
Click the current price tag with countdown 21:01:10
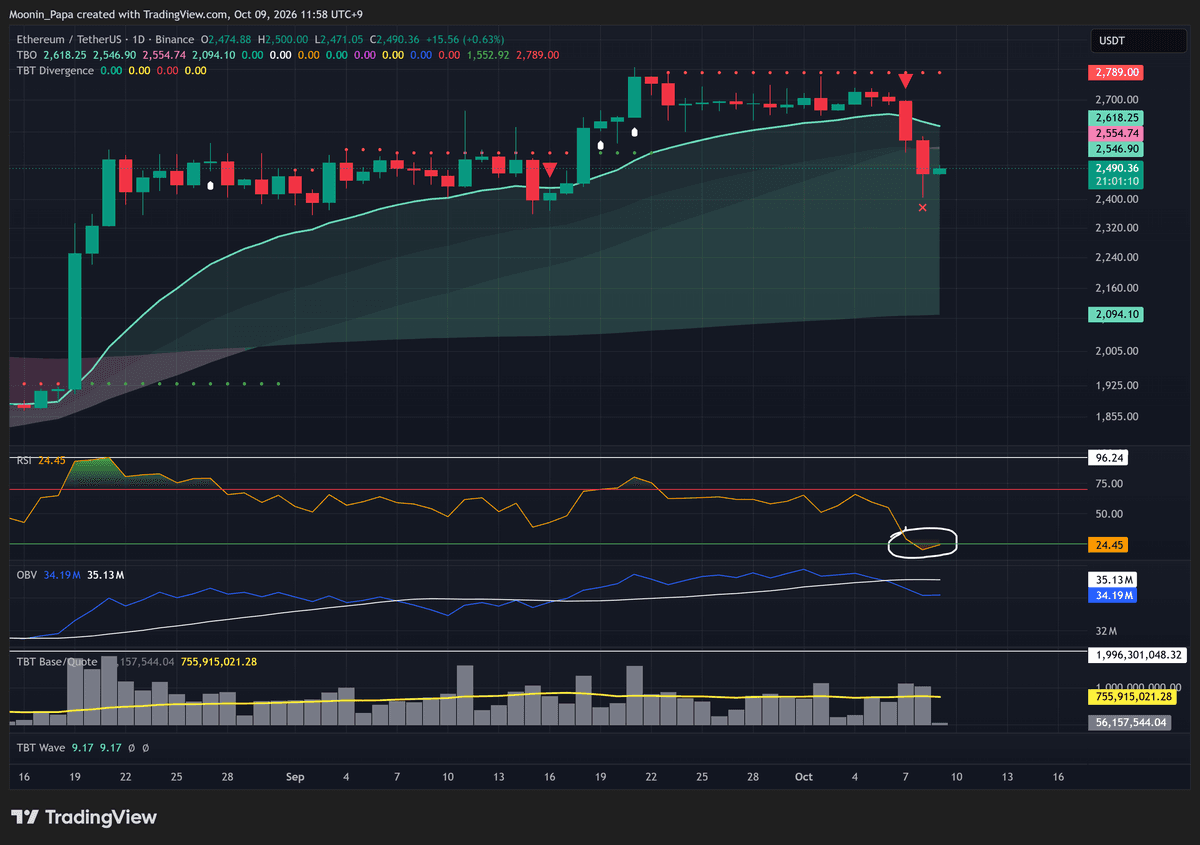pyautogui.click(x=1116, y=175)
